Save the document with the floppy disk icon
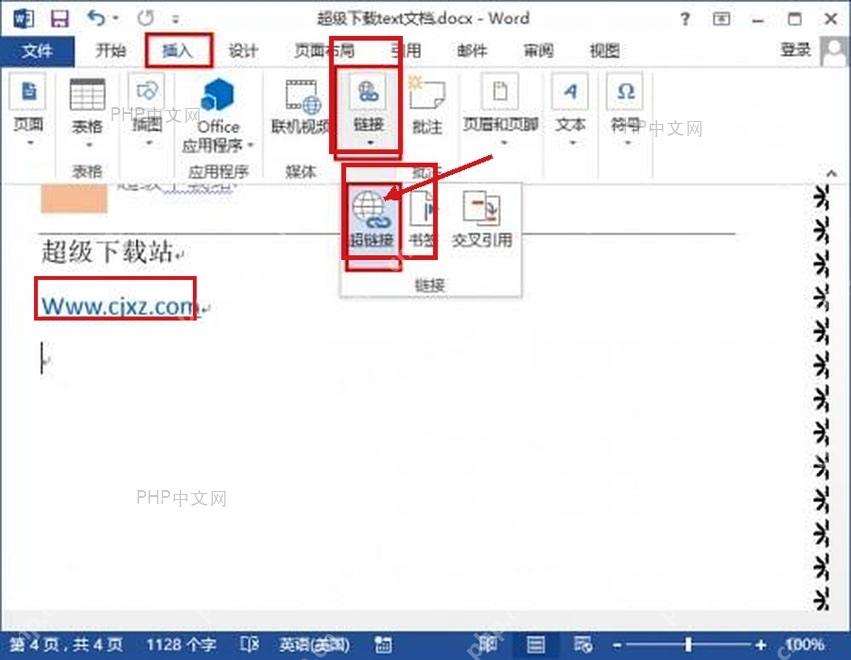Screen dimensions: 851x660 tap(59, 19)
